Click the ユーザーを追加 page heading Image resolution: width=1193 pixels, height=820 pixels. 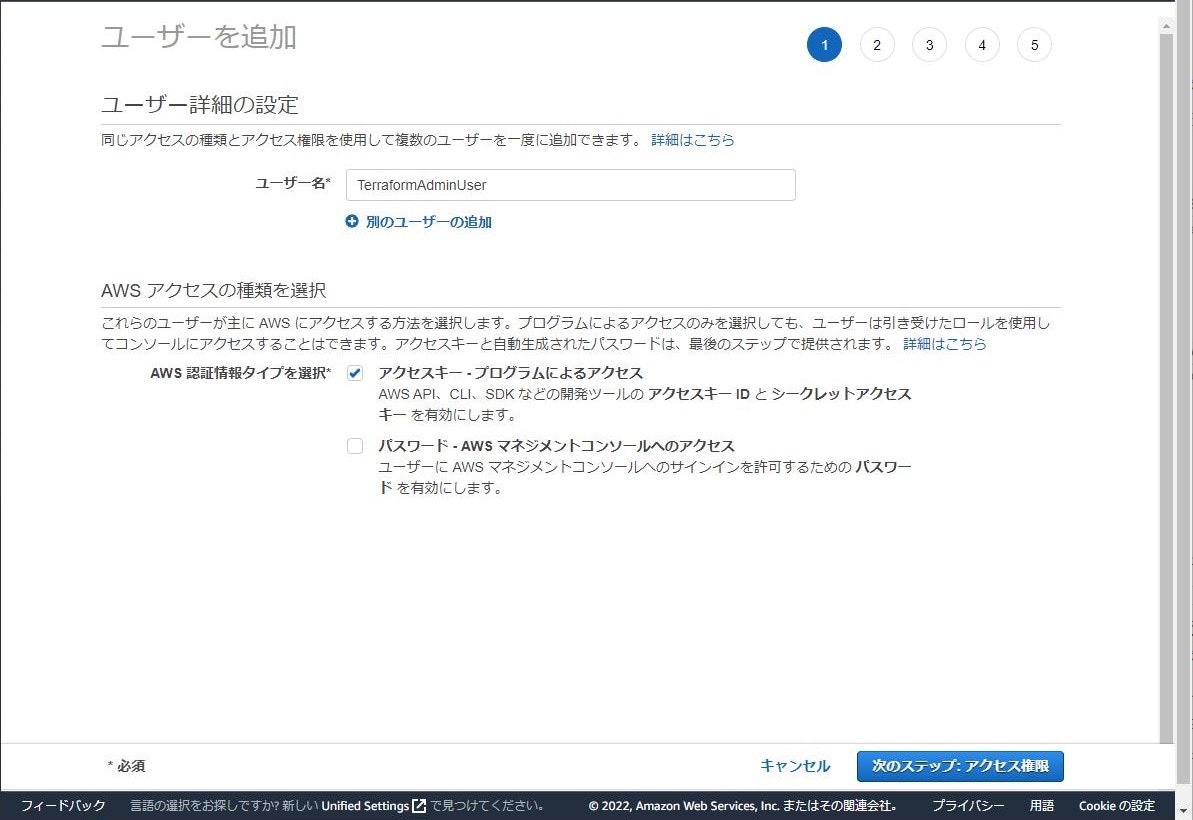click(199, 37)
